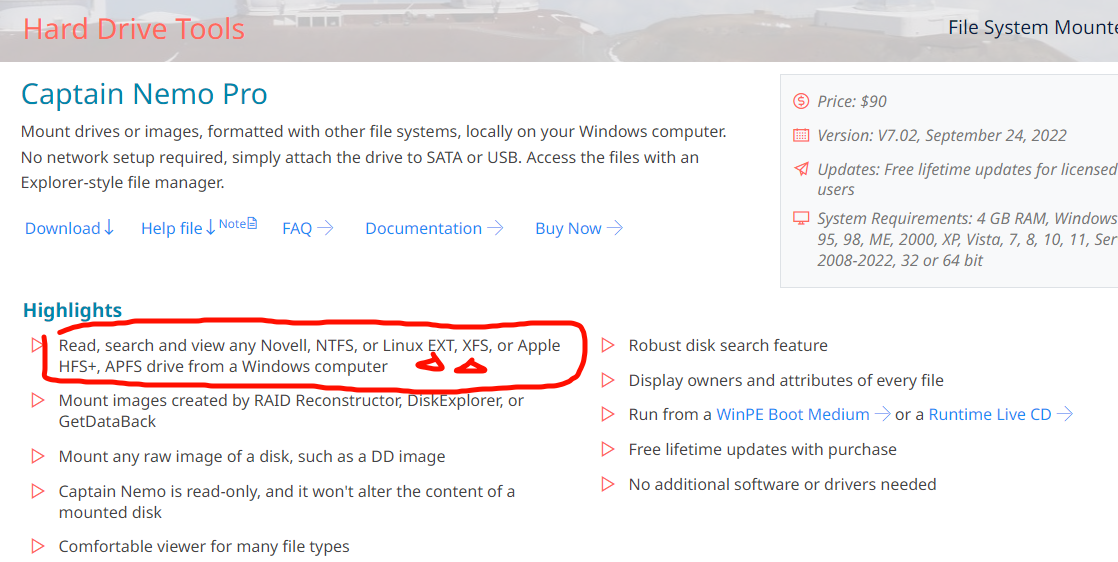Click the Buy Now link
1118x562 pixels.
pos(579,228)
